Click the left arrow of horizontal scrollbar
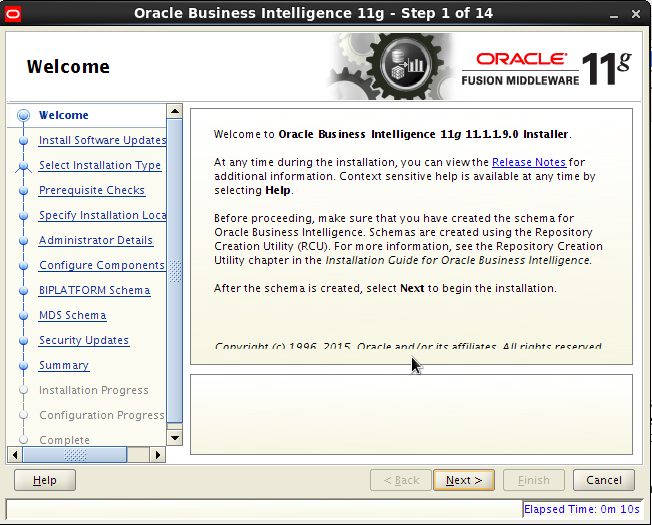Image resolution: width=652 pixels, height=525 pixels. tap(15, 455)
